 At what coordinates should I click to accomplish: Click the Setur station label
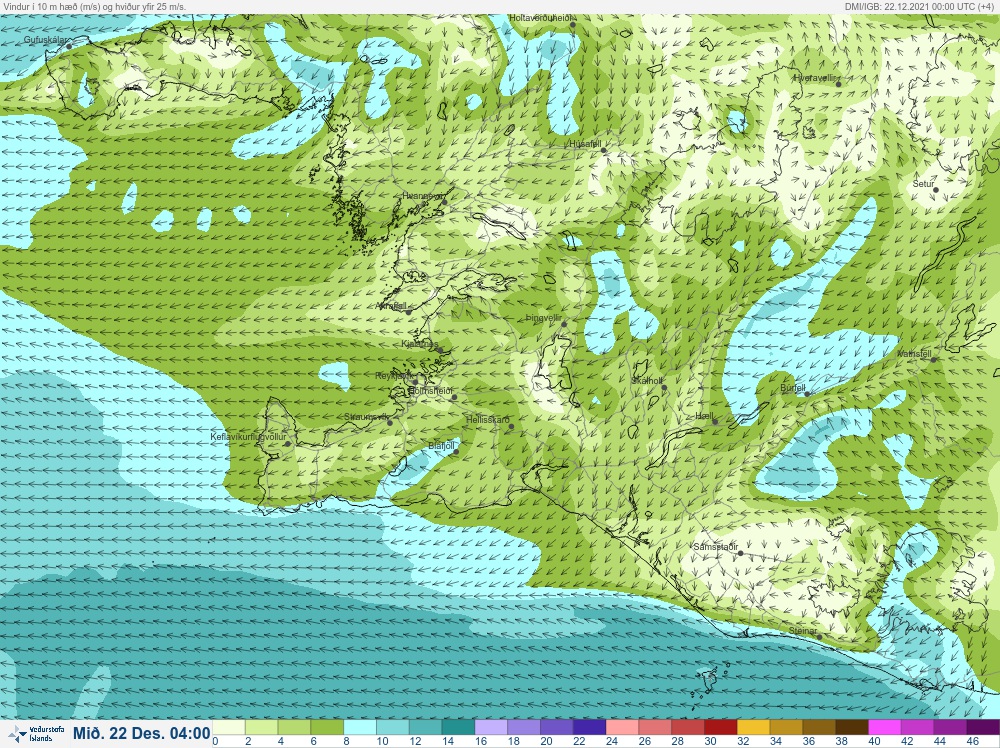pos(923,184)
